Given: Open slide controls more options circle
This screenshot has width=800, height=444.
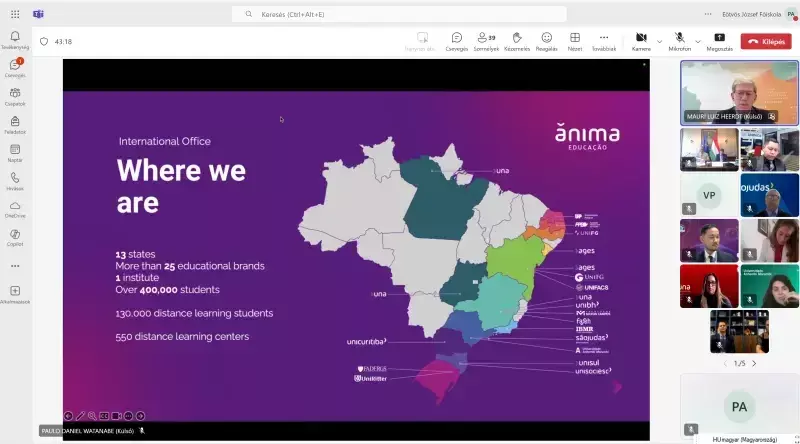Looking at the screenshot, I should tap(128, 416).
